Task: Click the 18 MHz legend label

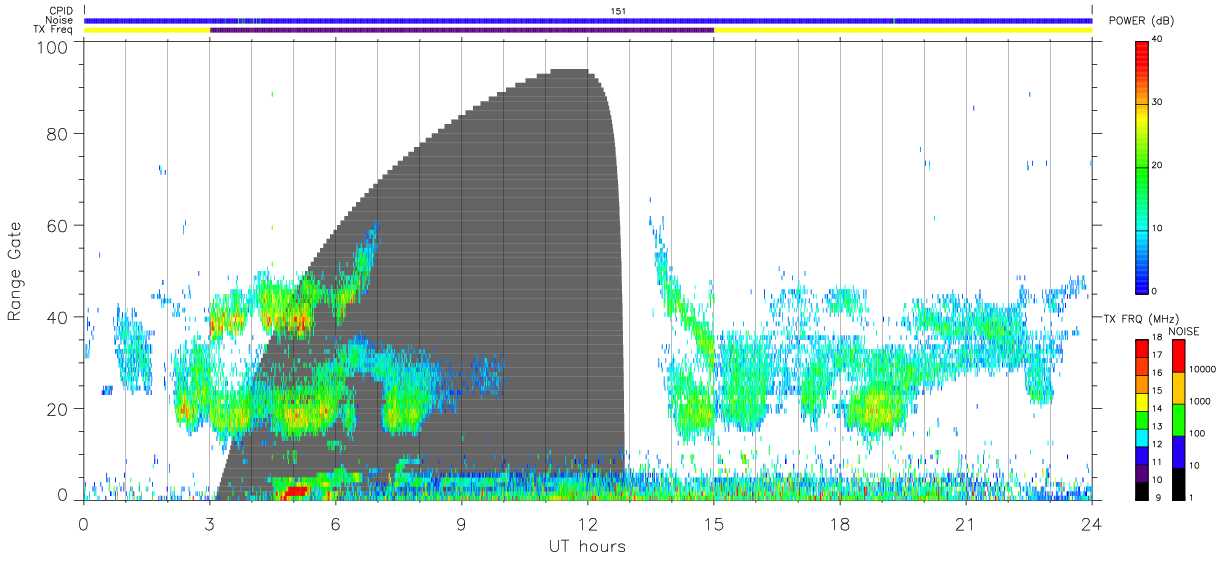Action: (1157, 338)
